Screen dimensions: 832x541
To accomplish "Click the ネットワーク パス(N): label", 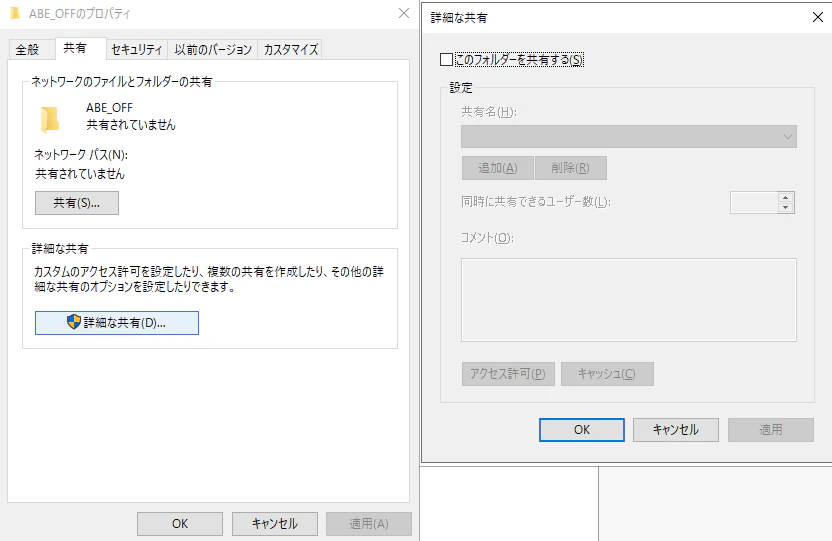I will 81,155.
